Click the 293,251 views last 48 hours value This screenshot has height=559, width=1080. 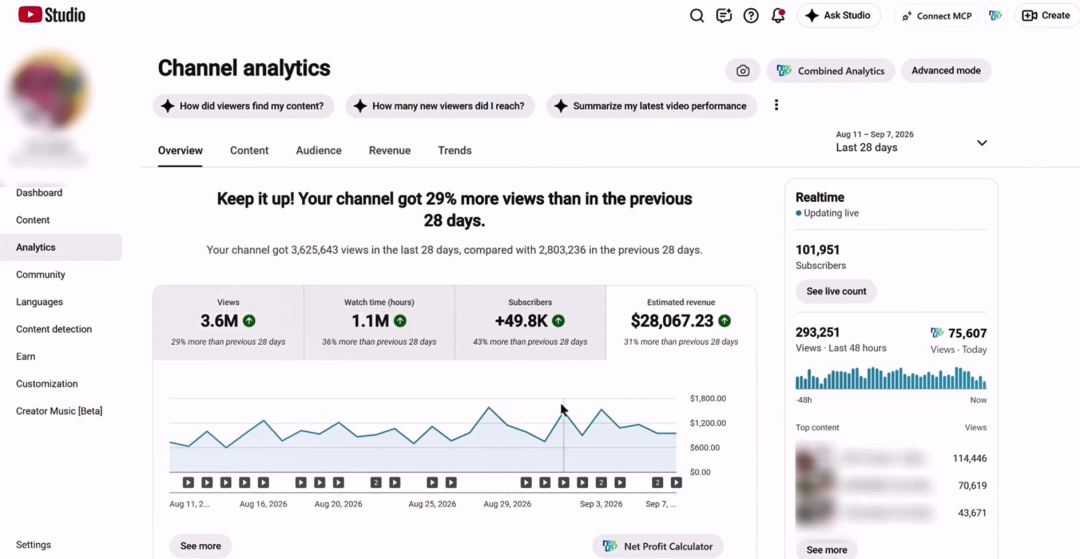pos(818,333)
